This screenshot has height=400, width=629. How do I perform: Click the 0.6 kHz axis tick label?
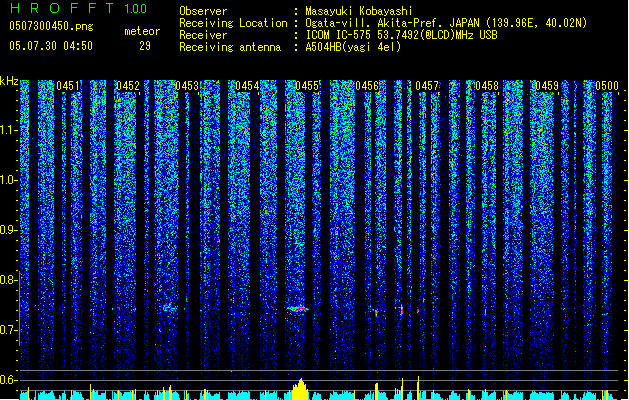(x=8, y=380)
